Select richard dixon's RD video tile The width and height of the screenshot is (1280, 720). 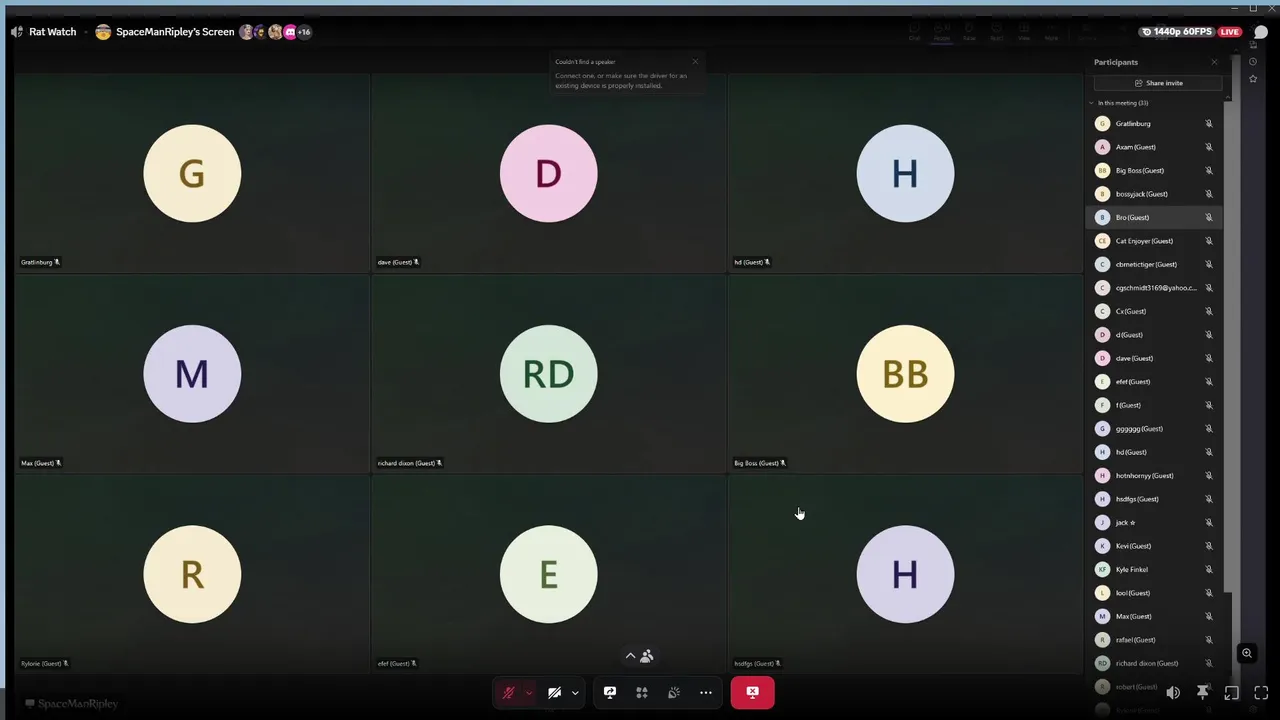[x=548, y=374]
